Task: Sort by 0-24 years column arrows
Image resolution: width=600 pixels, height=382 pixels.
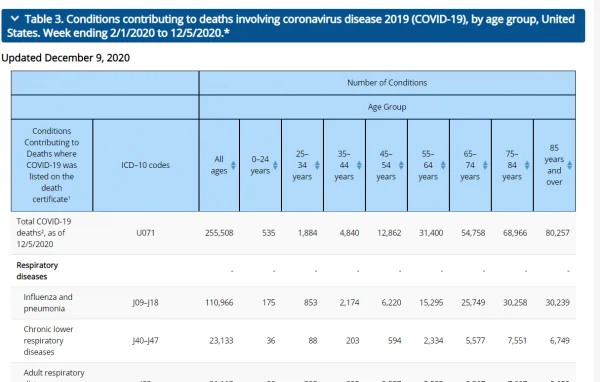Action: point(275,165)
